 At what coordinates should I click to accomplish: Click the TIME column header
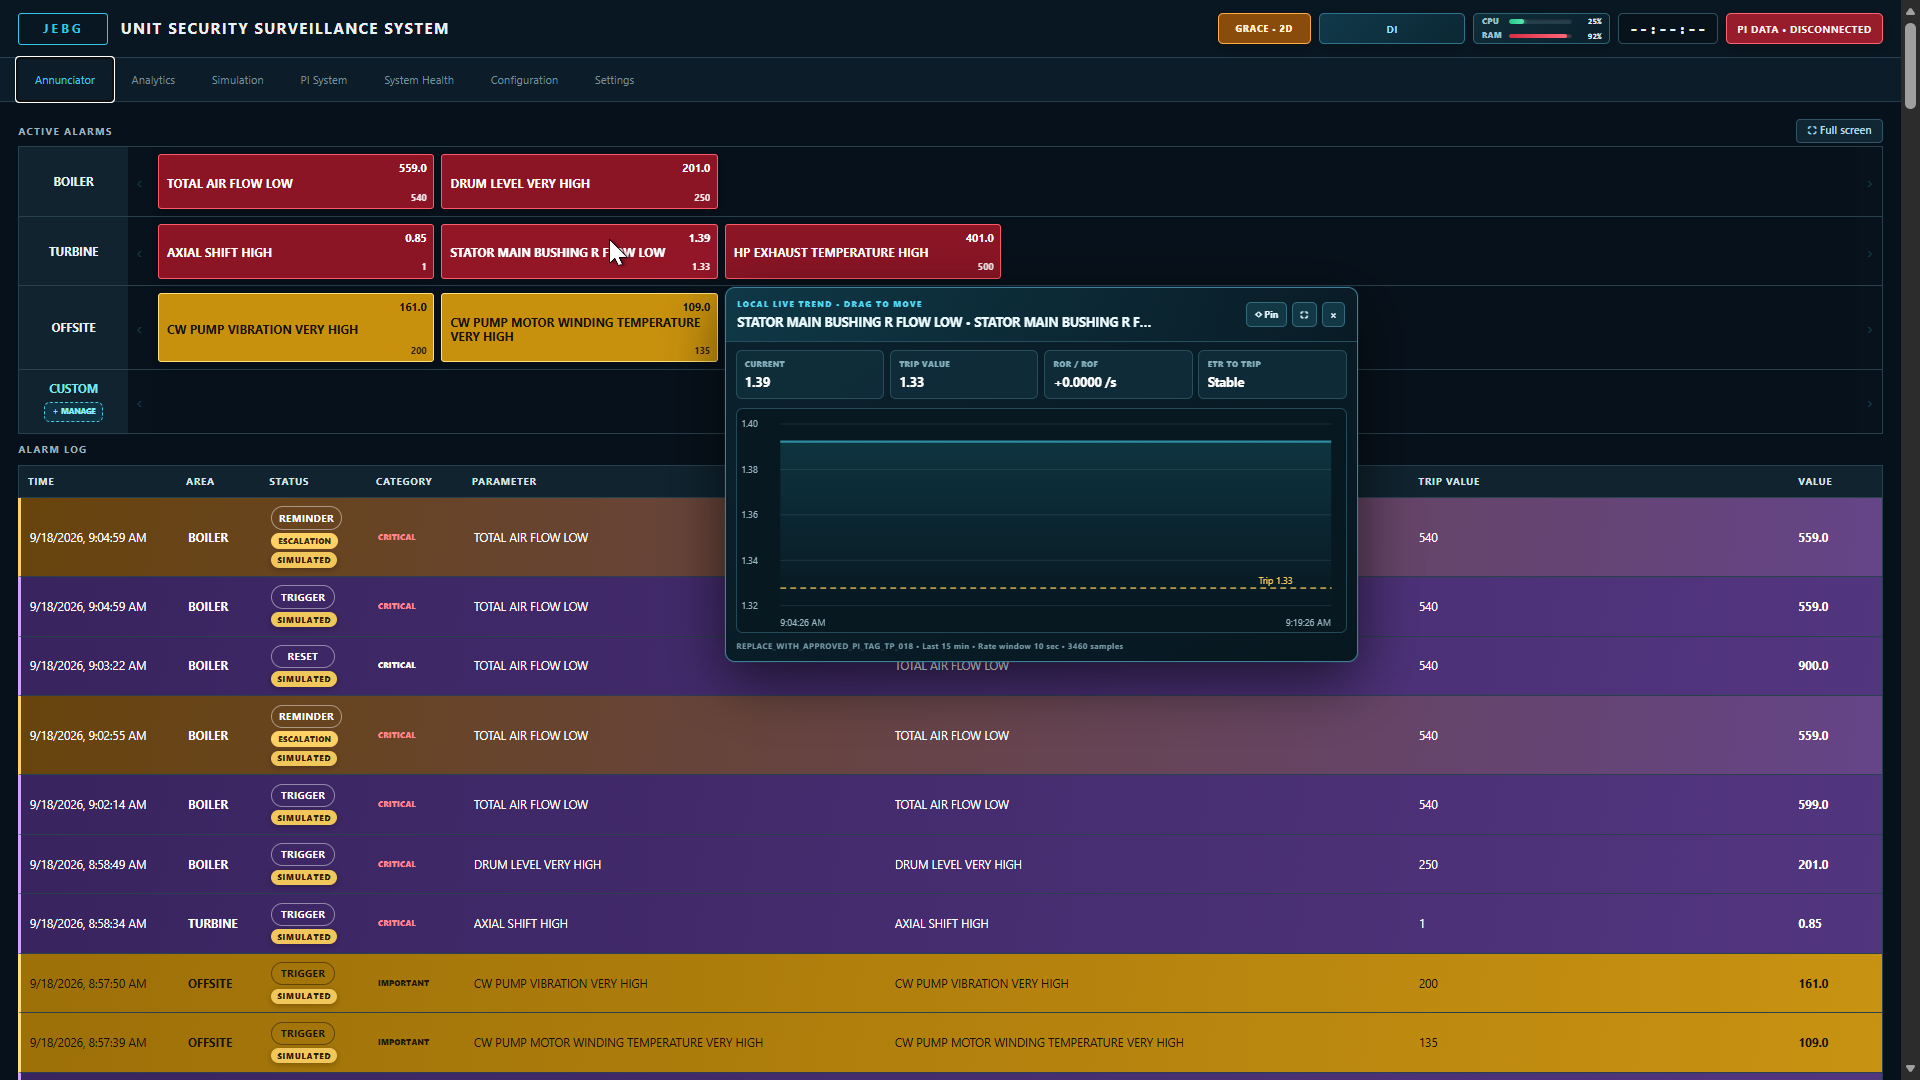coord(41,482)
